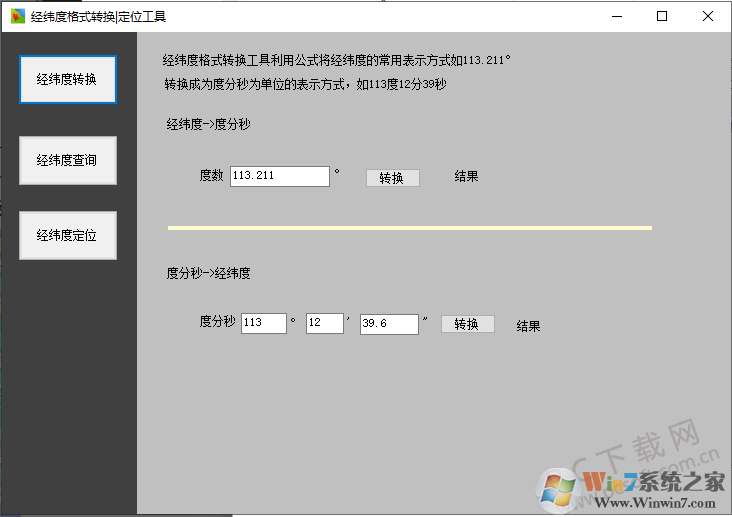Viewport: 732px width, 517px height.
Task: Click the 结果 label beside the 度数 row
Action: click(x=466, y=177)
